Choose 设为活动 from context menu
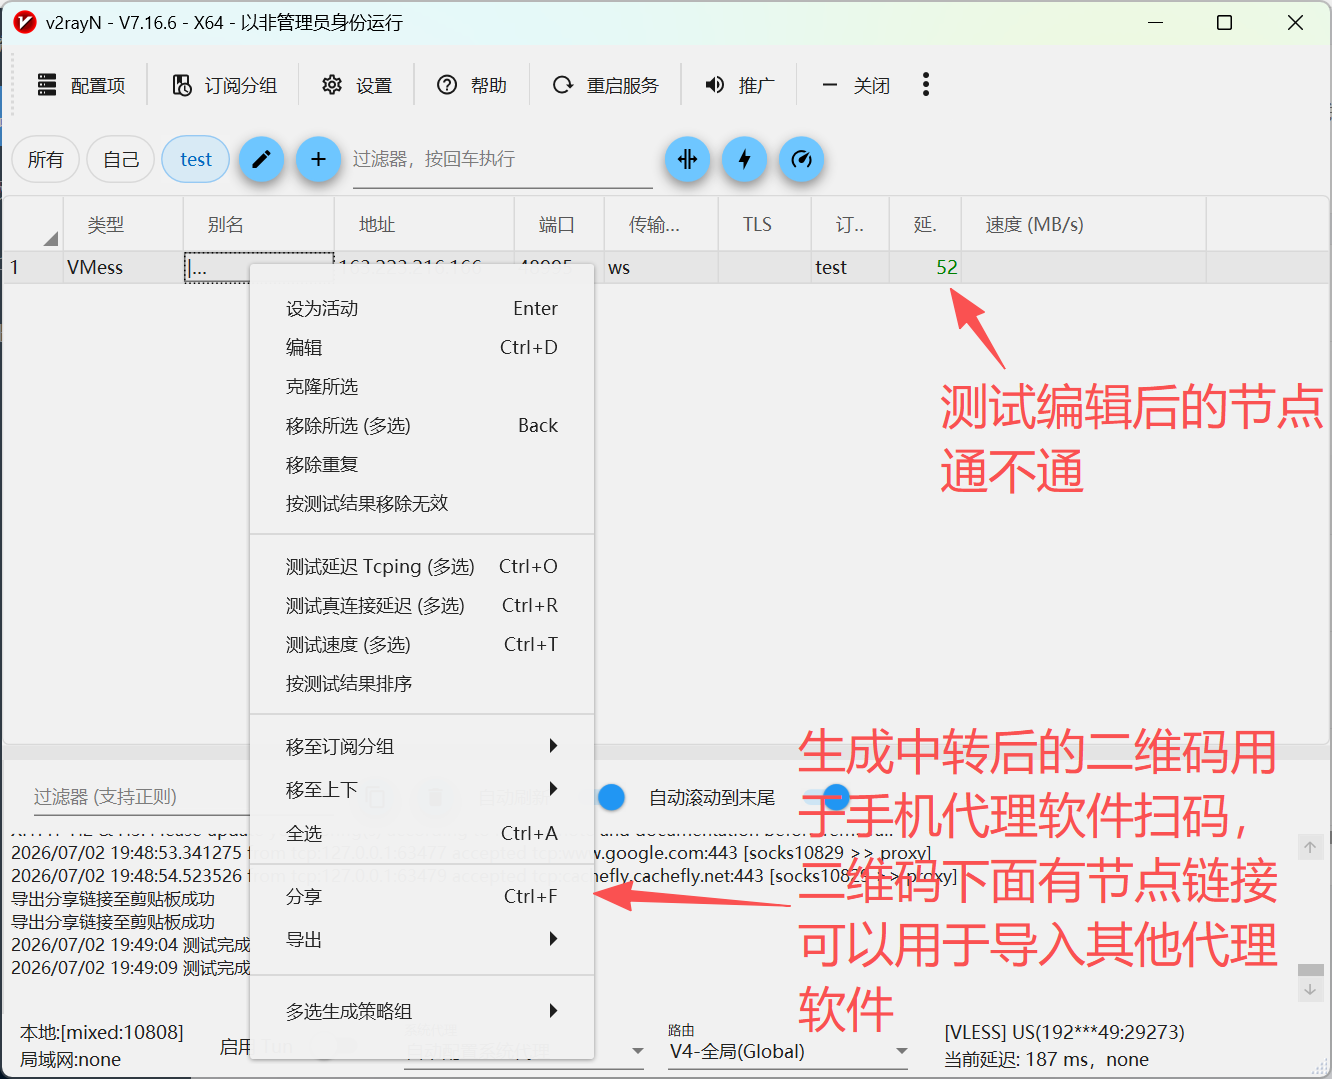 pyautogui.click(x=422, y=309)
